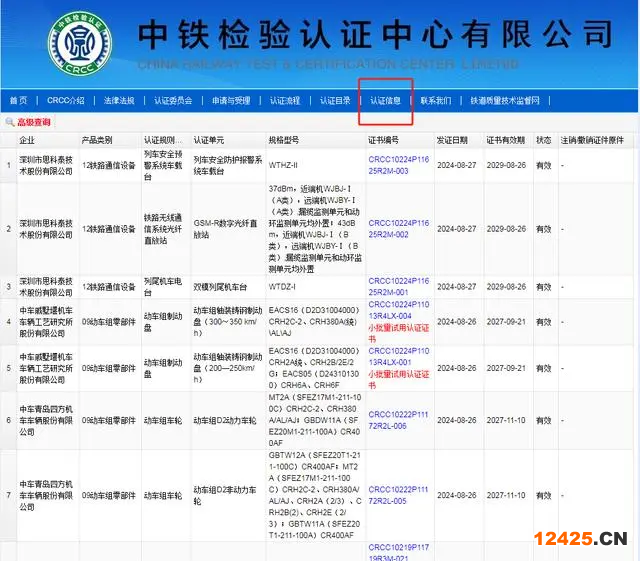Open the 申请与受理 menu item
640x561 pixels.
(231, 100)
